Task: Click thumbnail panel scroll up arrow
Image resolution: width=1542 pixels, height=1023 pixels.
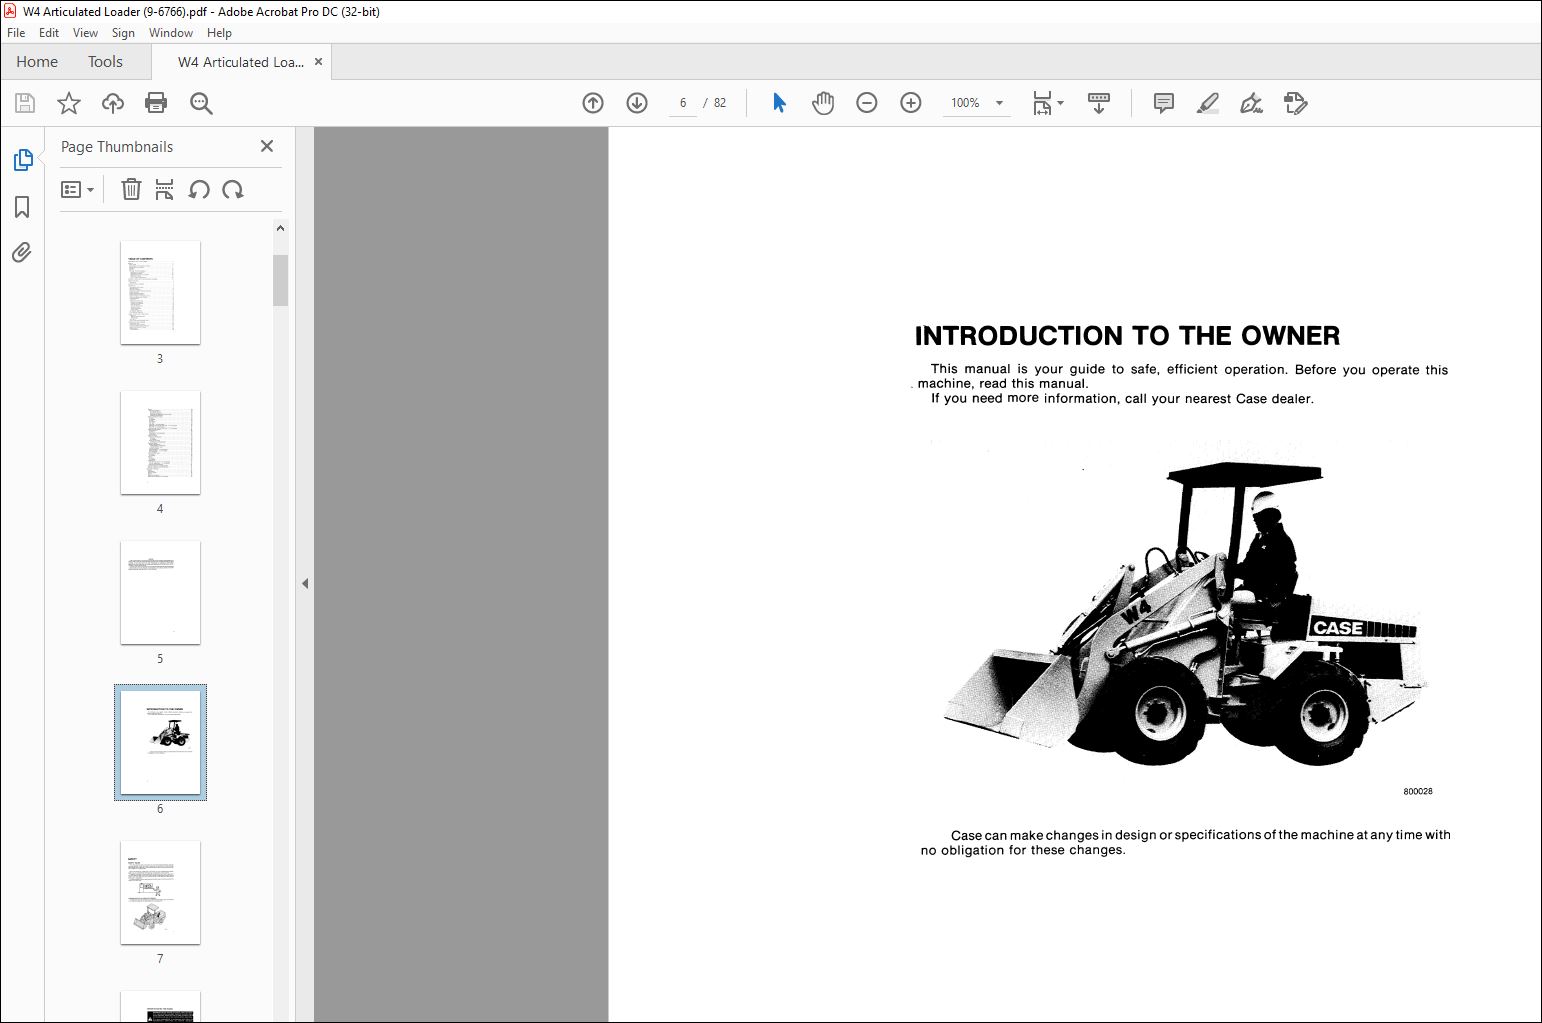Action: tap(280, 228)
